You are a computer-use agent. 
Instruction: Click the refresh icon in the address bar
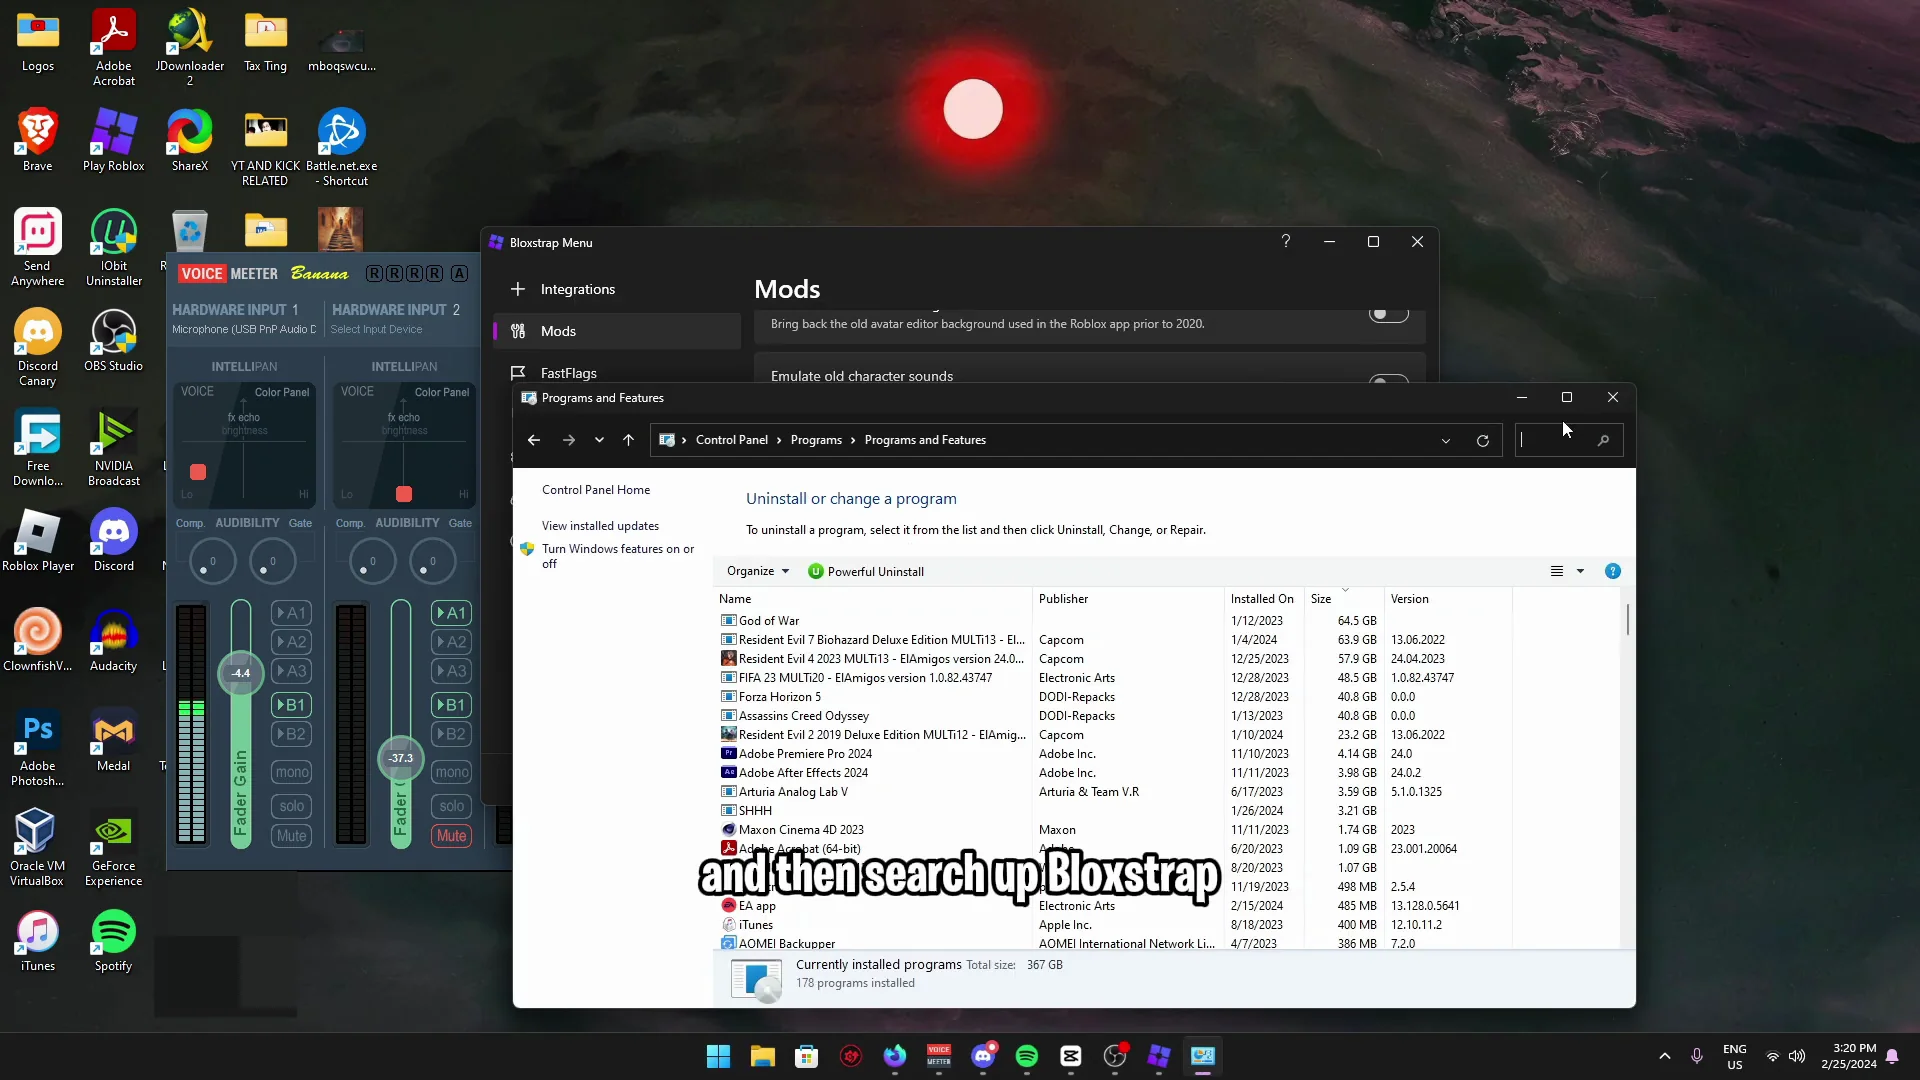(x=1483, y=440)
